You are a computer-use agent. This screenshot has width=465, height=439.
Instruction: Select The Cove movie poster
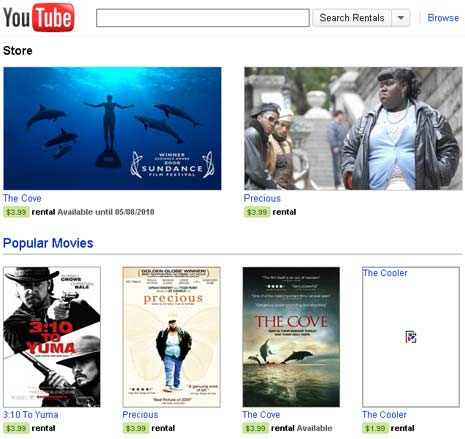point(291,337)
